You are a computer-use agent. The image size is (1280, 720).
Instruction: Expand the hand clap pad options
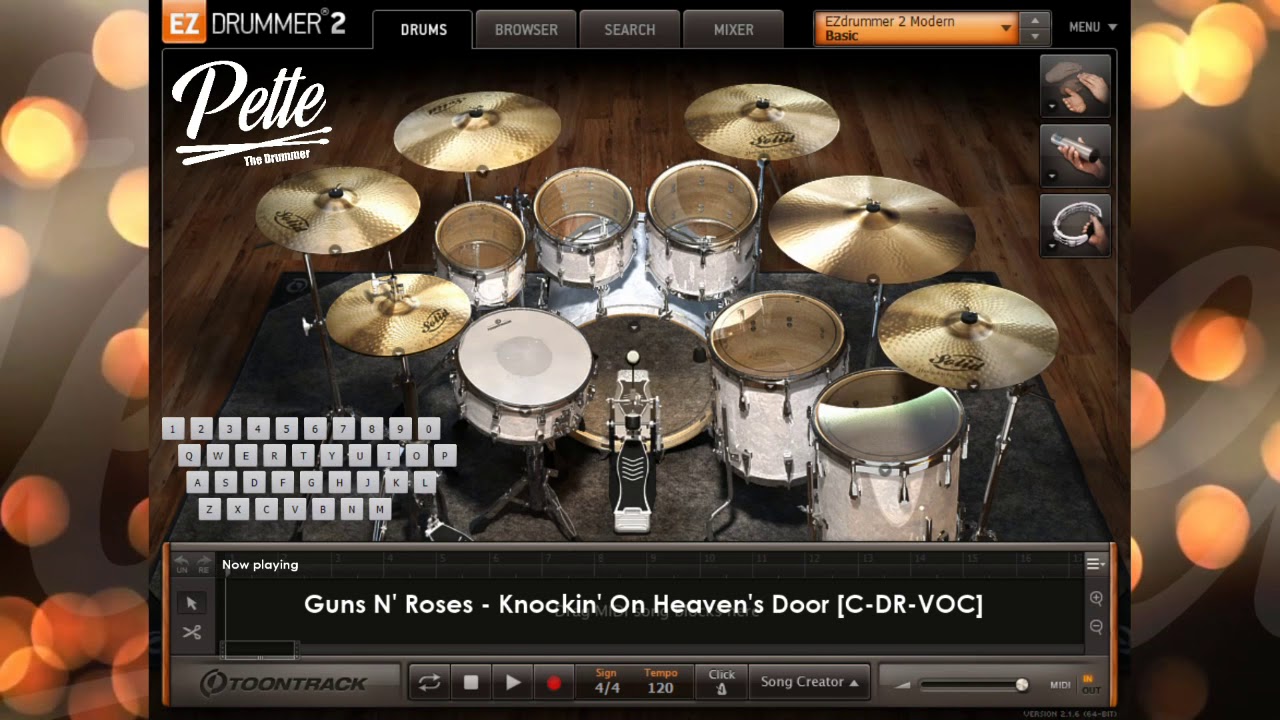[1051, 106]
